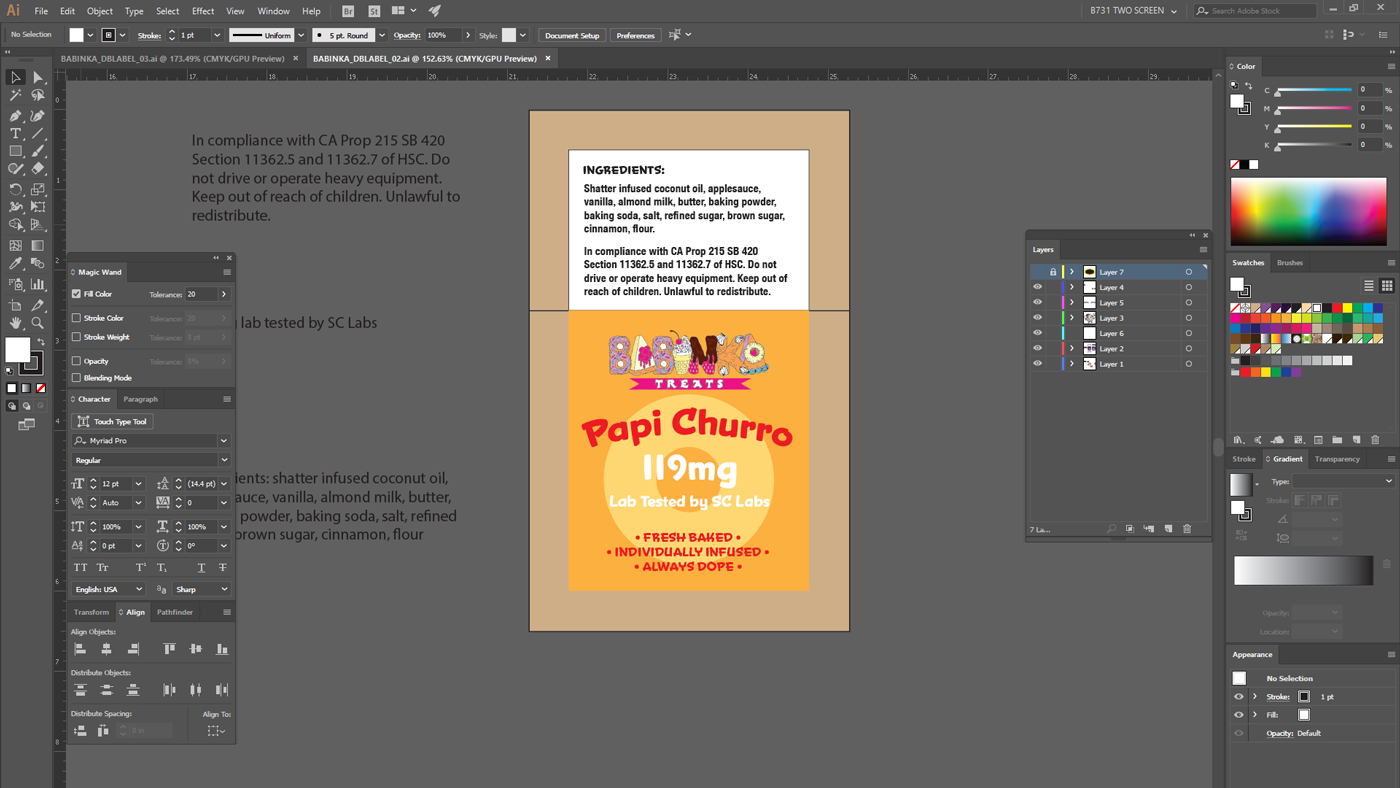Open the Brushes tab
The image size is (1400, 788).
1290,263
